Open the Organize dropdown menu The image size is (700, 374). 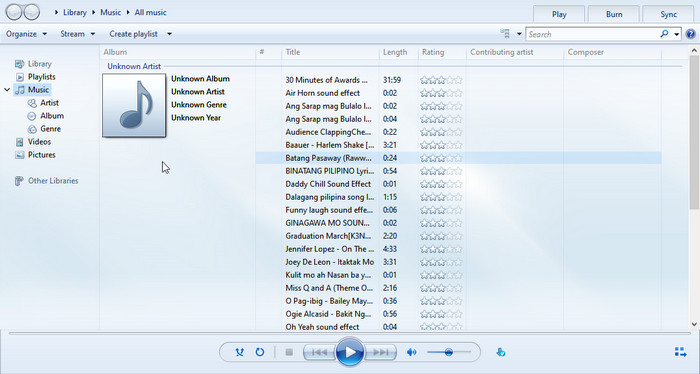[x=26, y=34]
